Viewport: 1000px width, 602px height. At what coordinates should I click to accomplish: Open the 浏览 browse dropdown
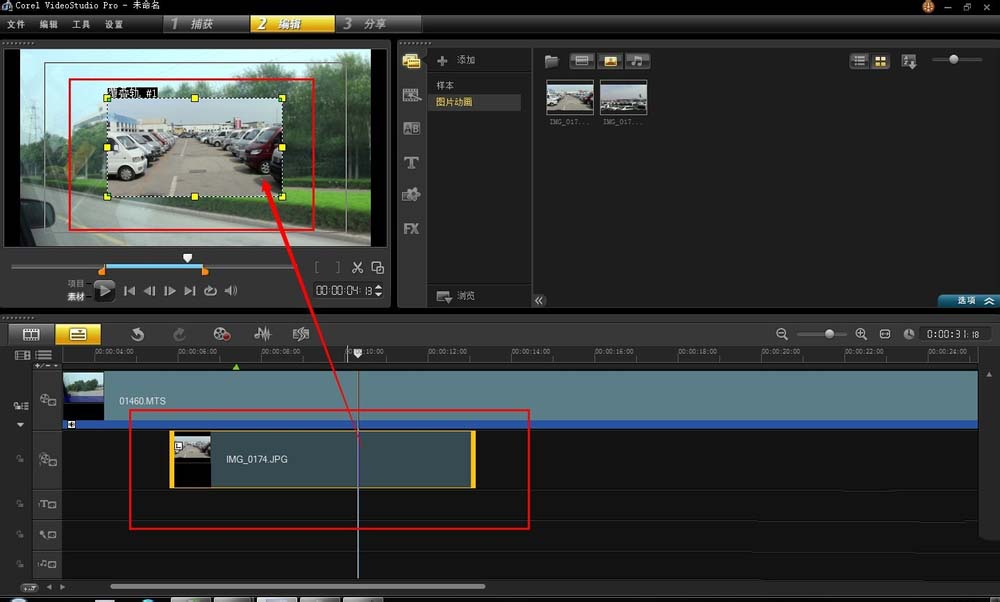(x=456, y=296)
